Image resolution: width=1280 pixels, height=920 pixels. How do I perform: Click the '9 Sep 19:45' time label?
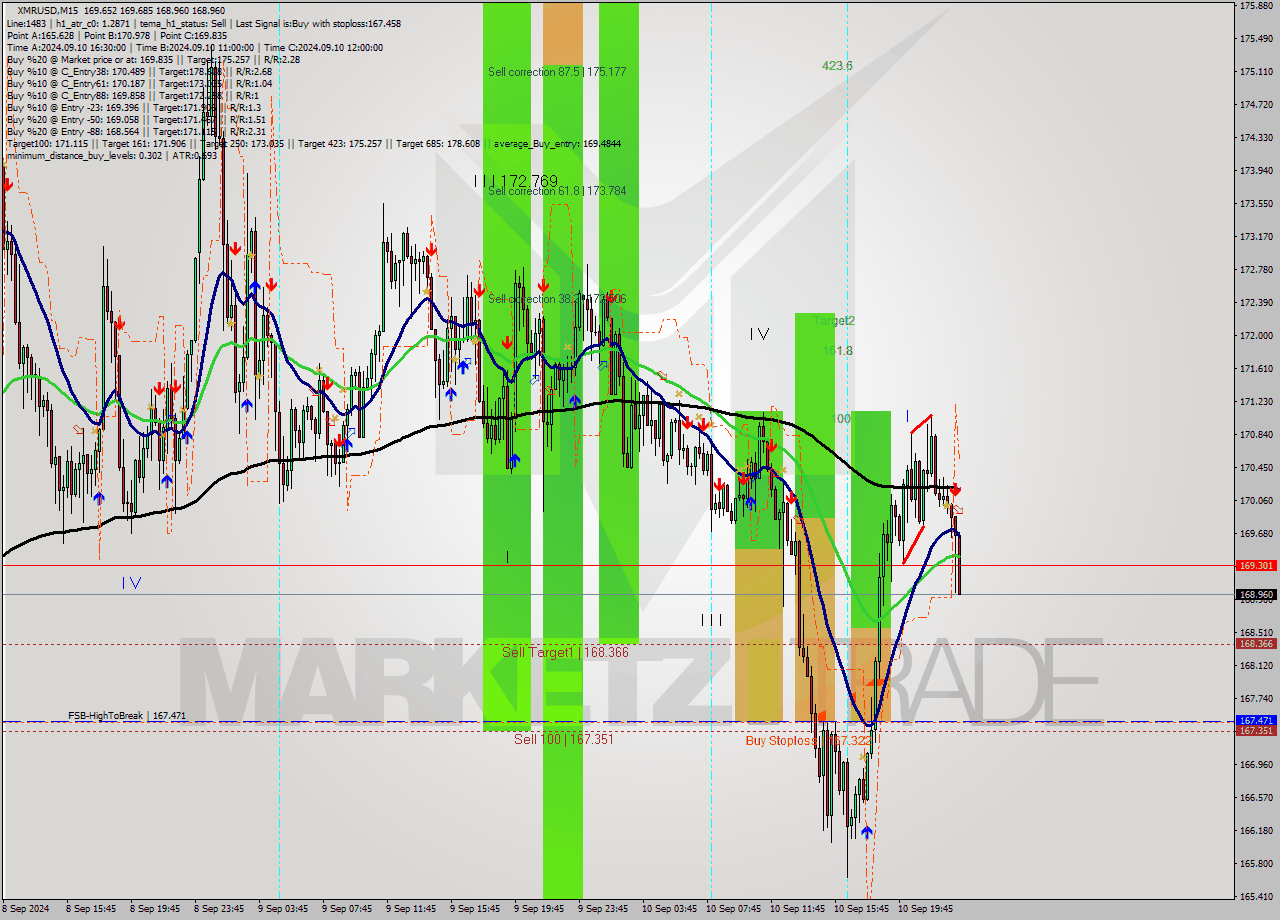point(539,910)
